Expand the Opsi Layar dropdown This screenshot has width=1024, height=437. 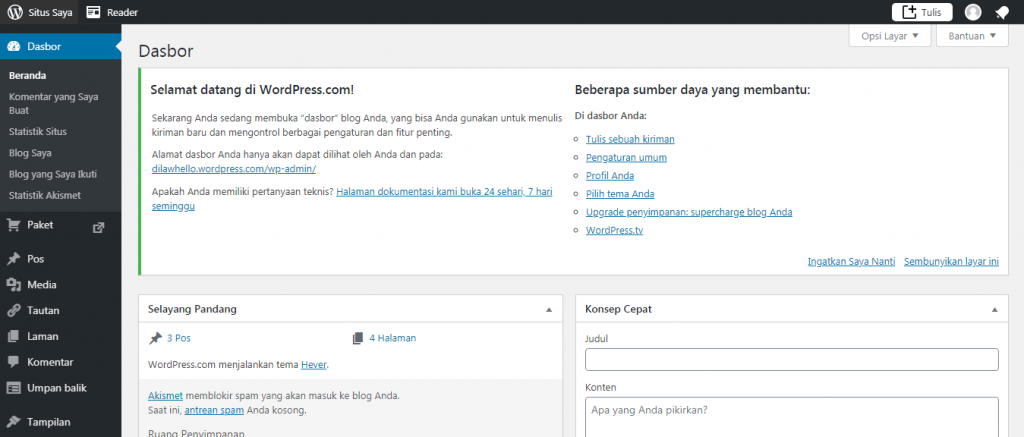click(890, 36)
